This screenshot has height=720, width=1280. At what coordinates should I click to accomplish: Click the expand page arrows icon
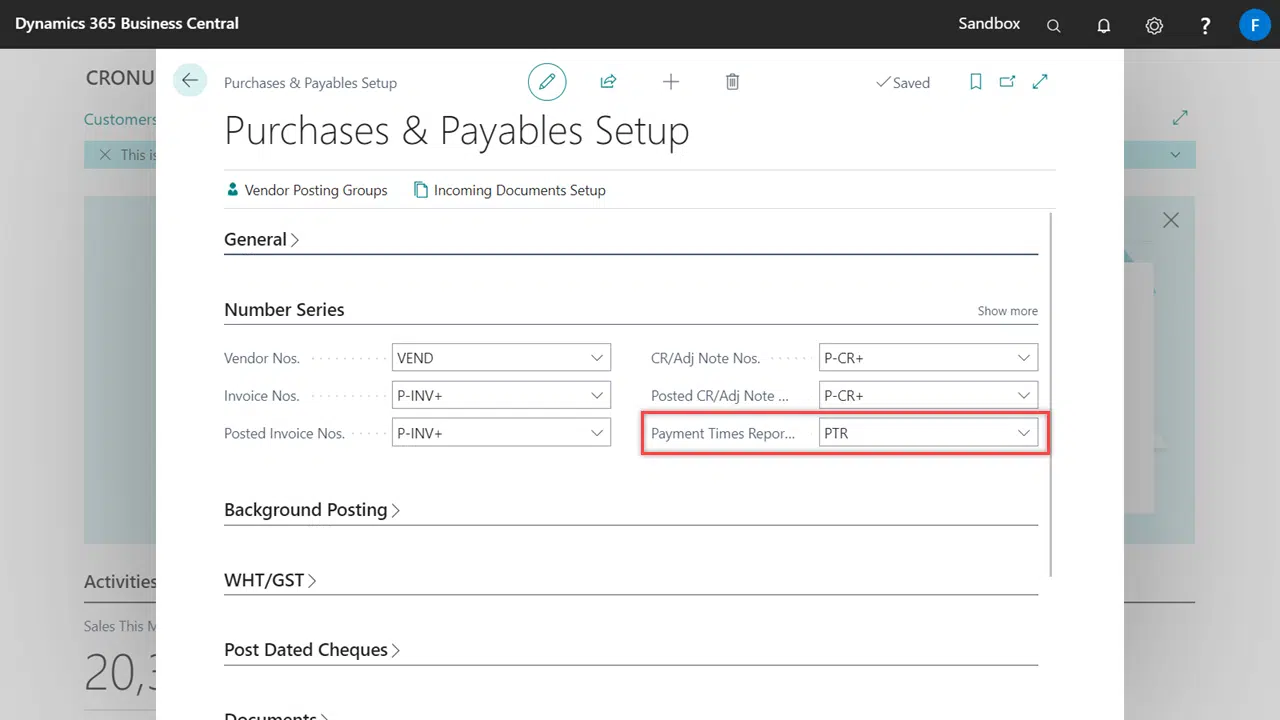tap(1040, 82)
